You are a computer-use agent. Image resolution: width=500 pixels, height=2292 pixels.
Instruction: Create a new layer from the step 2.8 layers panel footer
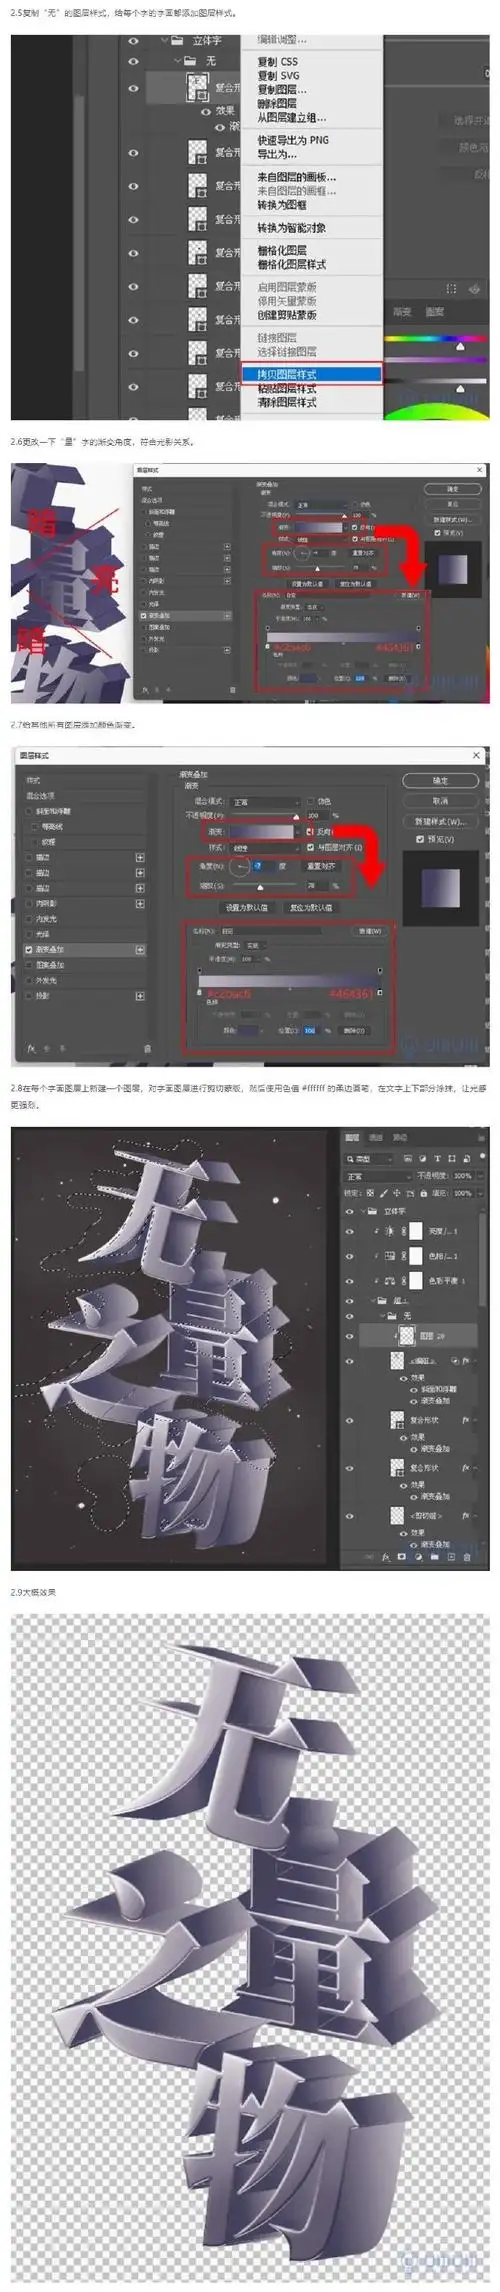[x=451, y=1557]
